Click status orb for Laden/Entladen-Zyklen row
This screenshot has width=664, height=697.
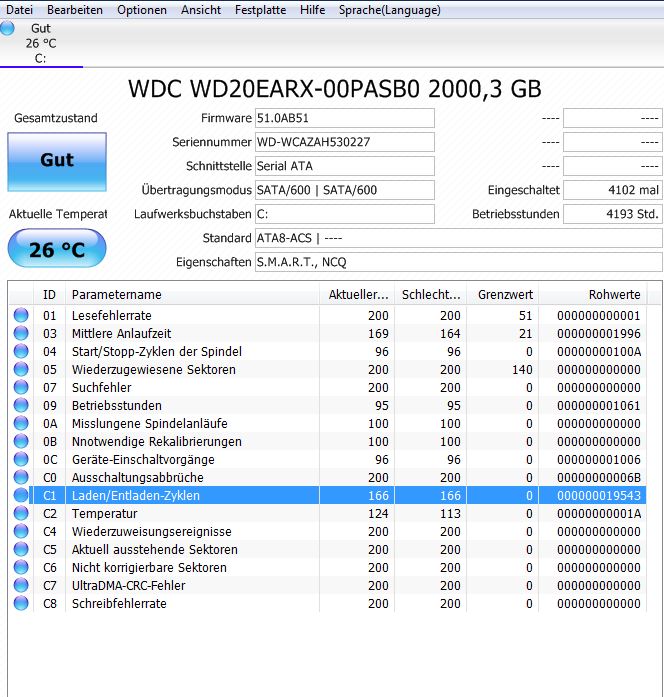(x=21, y=495)
